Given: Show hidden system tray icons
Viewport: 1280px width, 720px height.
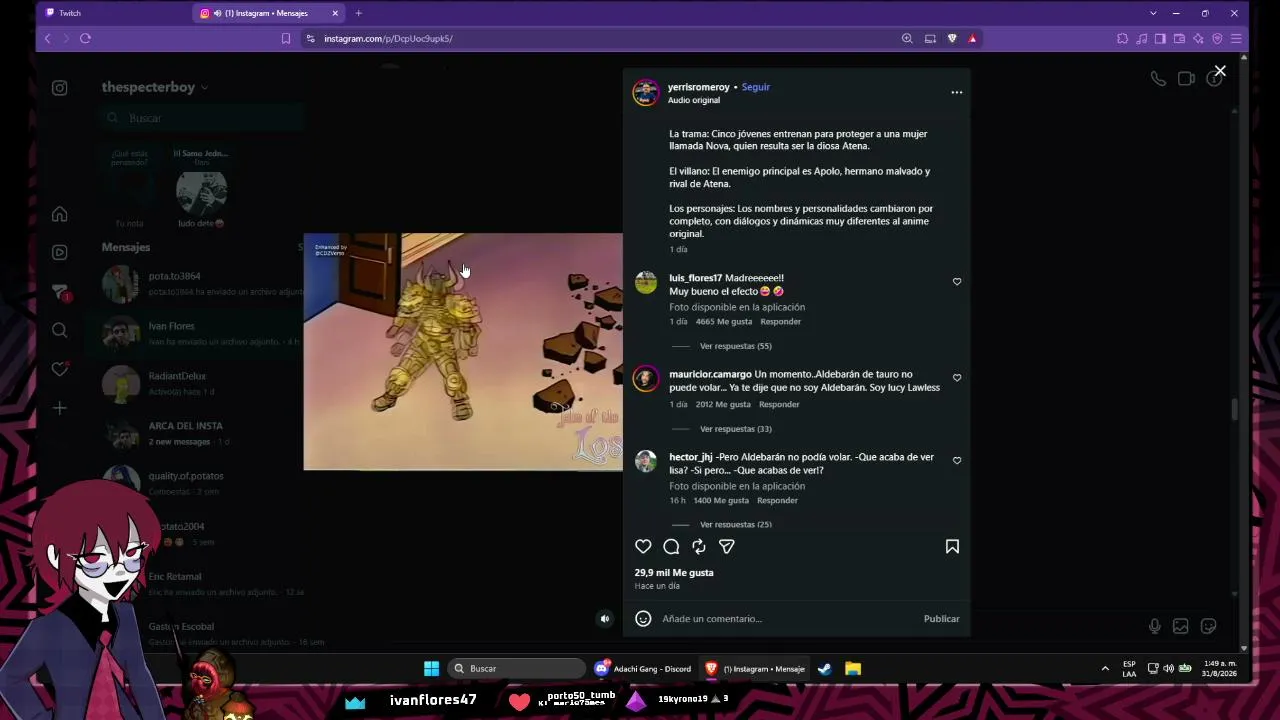Looking at the screenshot, I should click(1105, 668).
